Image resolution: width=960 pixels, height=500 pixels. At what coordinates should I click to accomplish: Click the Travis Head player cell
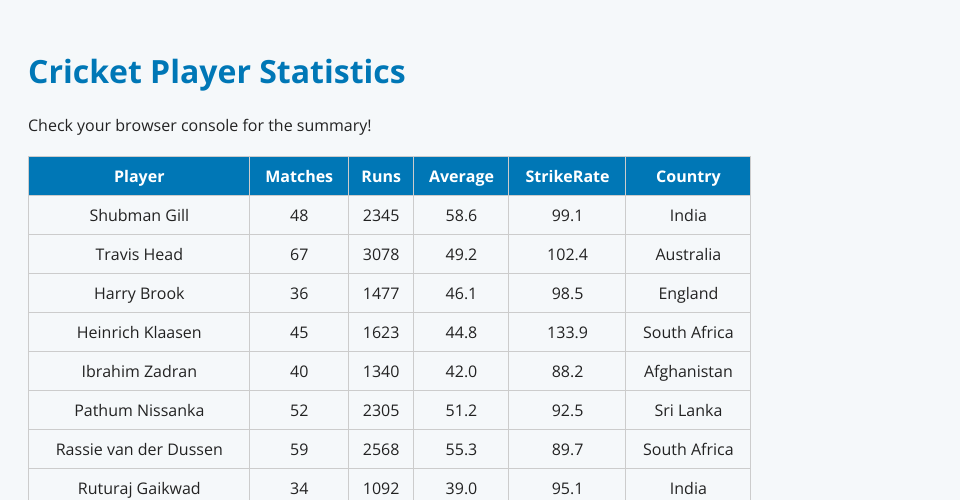139,254
